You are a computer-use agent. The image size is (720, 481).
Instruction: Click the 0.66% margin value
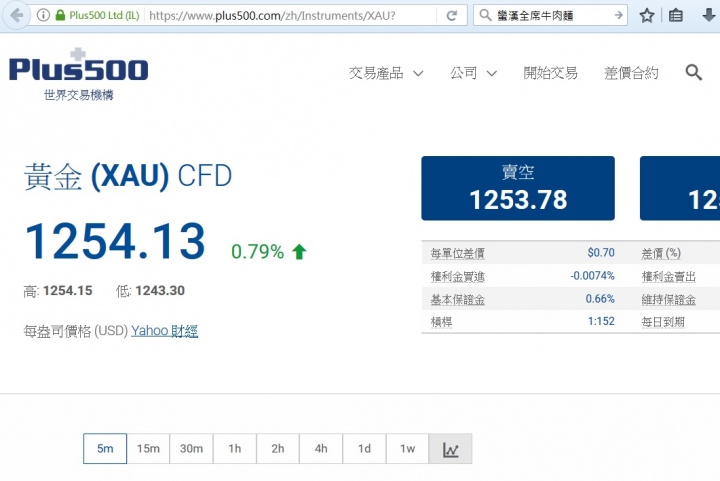pos(600,299)
